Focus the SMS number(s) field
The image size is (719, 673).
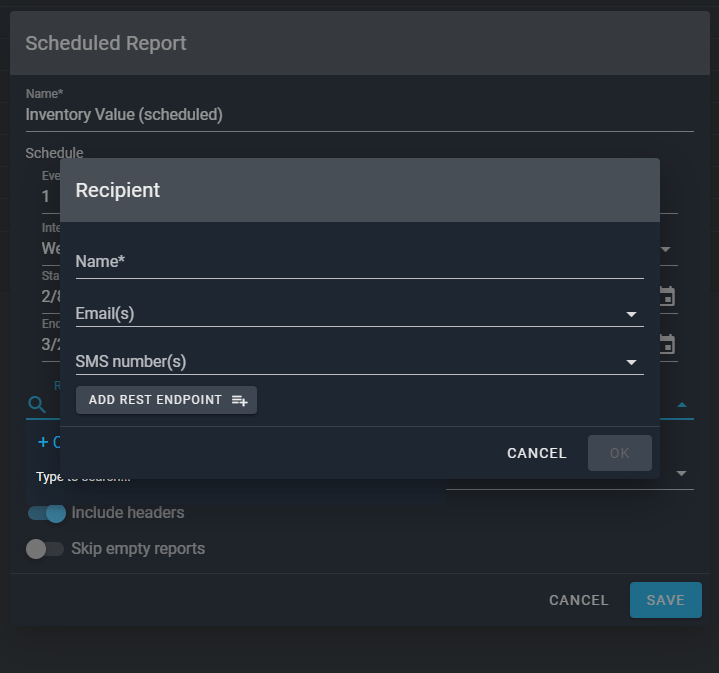tap(345, 362)
